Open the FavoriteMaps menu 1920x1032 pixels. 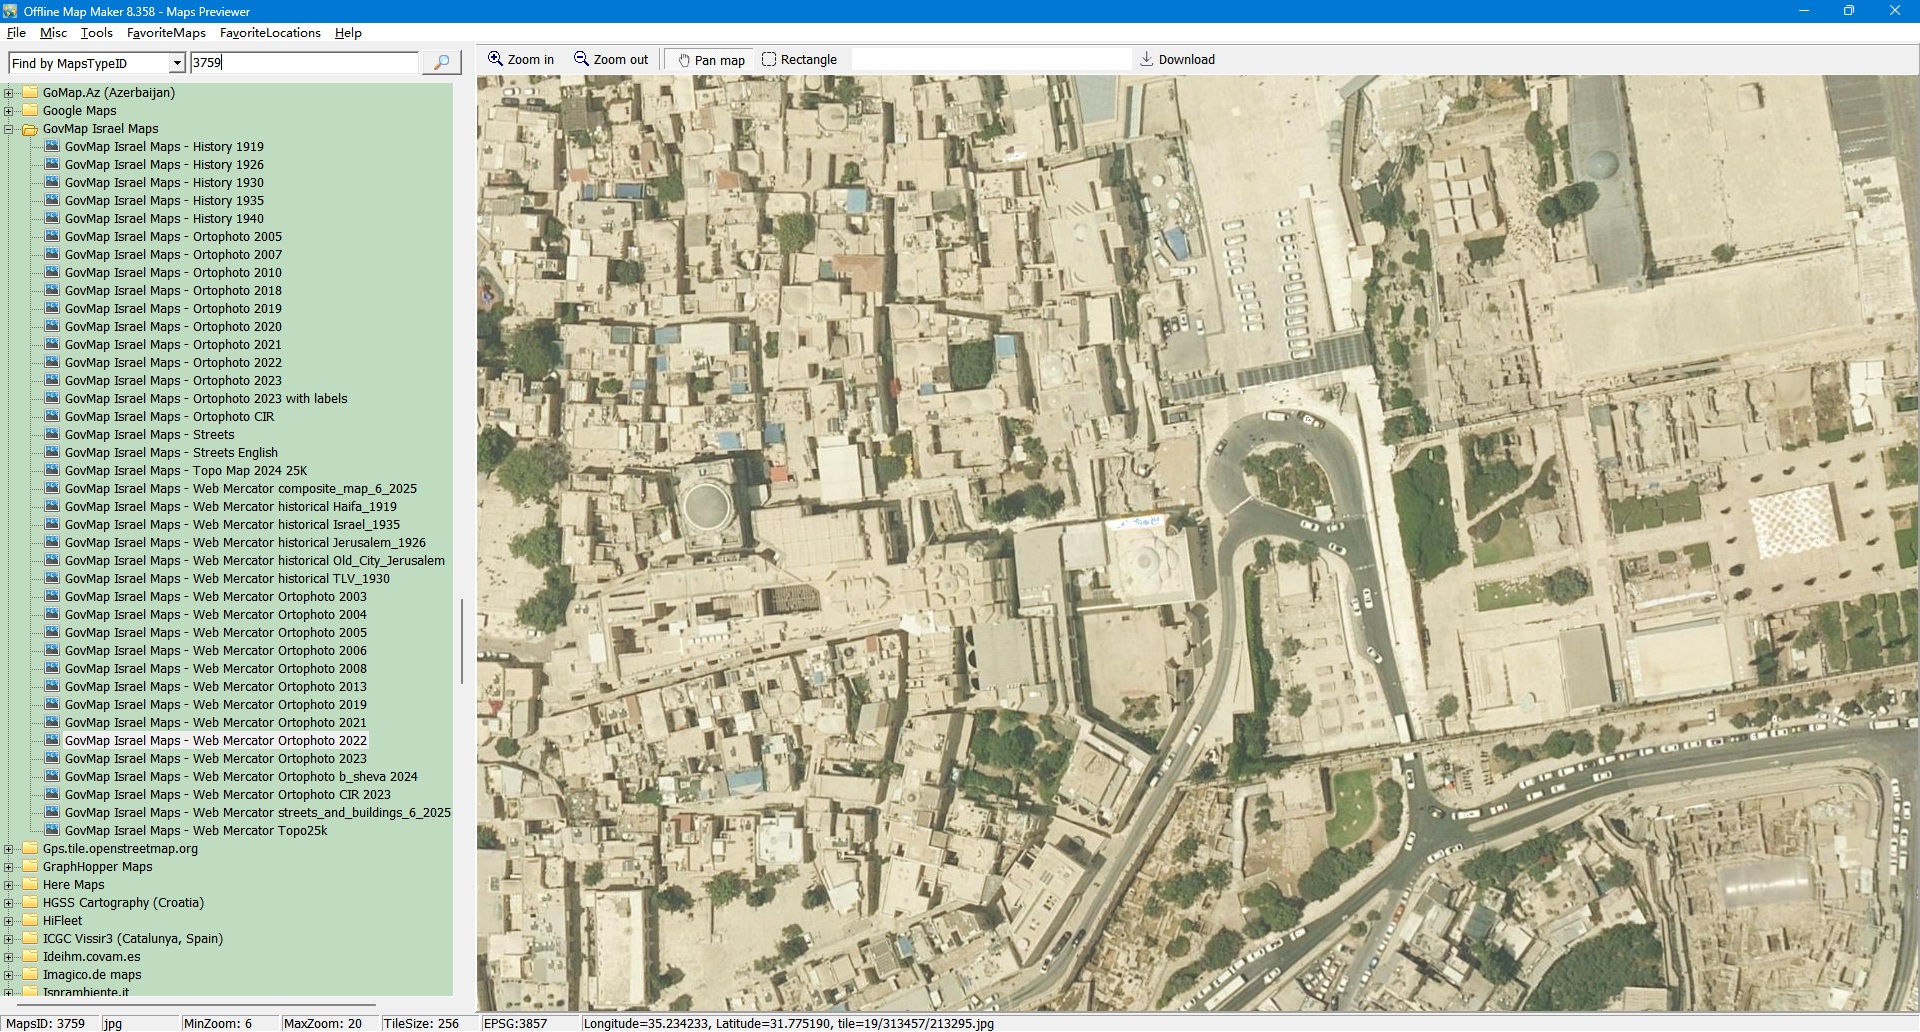pos(166,33)
